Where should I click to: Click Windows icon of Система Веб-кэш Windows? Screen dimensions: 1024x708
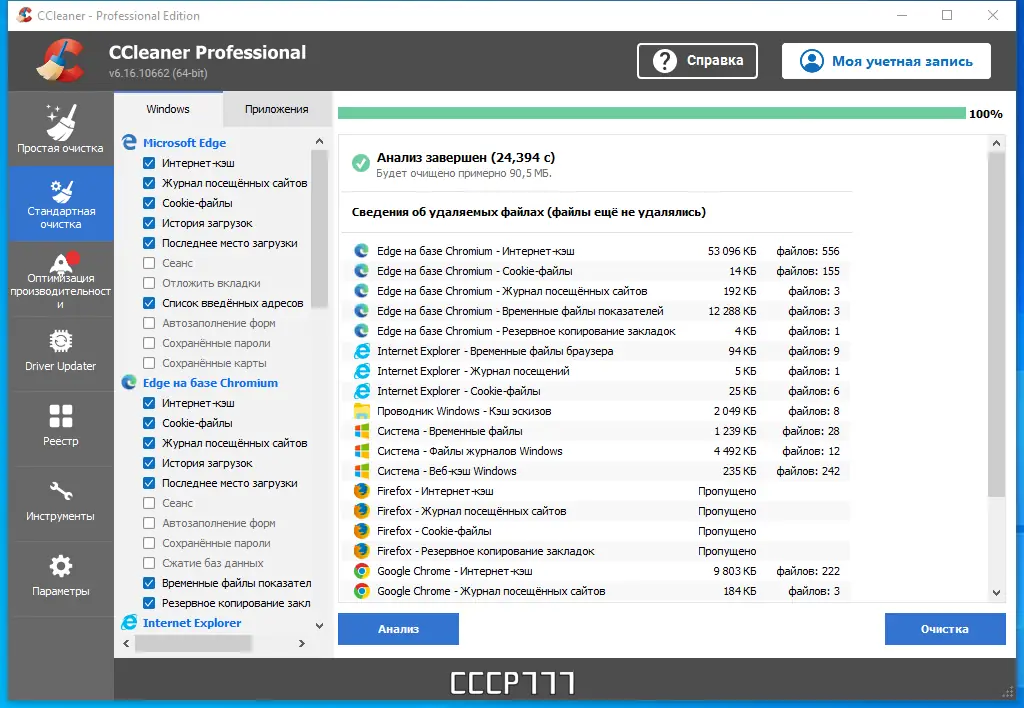pos(361,471)
